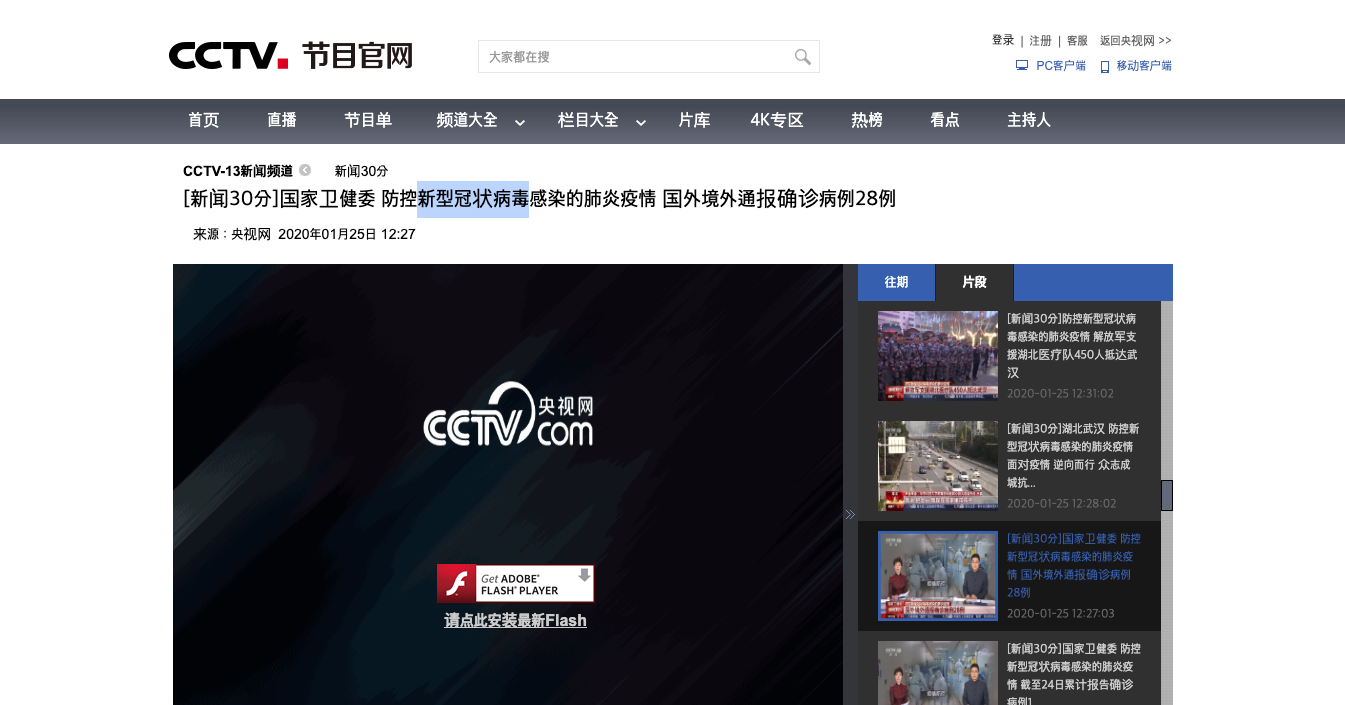This screenshot has width=1345, height=705.
Task: Click 新闻30分 breadcrumb link
Action: [361, 171]
